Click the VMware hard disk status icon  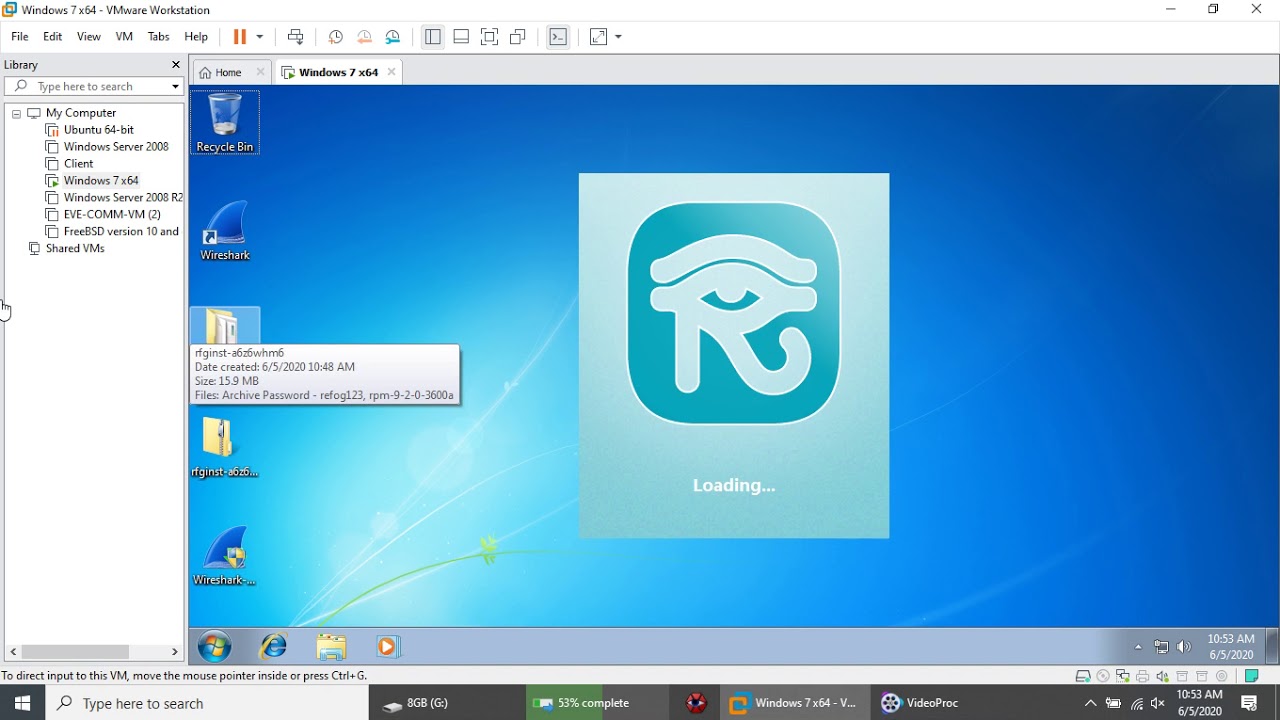tap(1083, 677)
